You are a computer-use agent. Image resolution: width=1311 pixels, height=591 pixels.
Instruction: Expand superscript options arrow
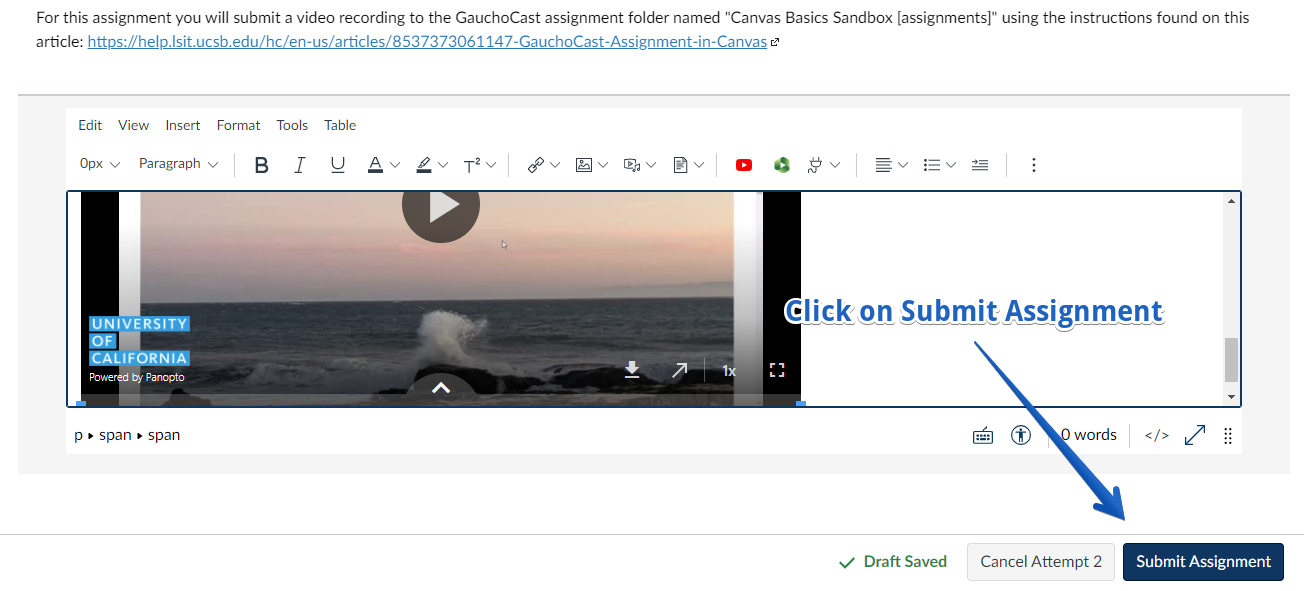click(491, 165)
